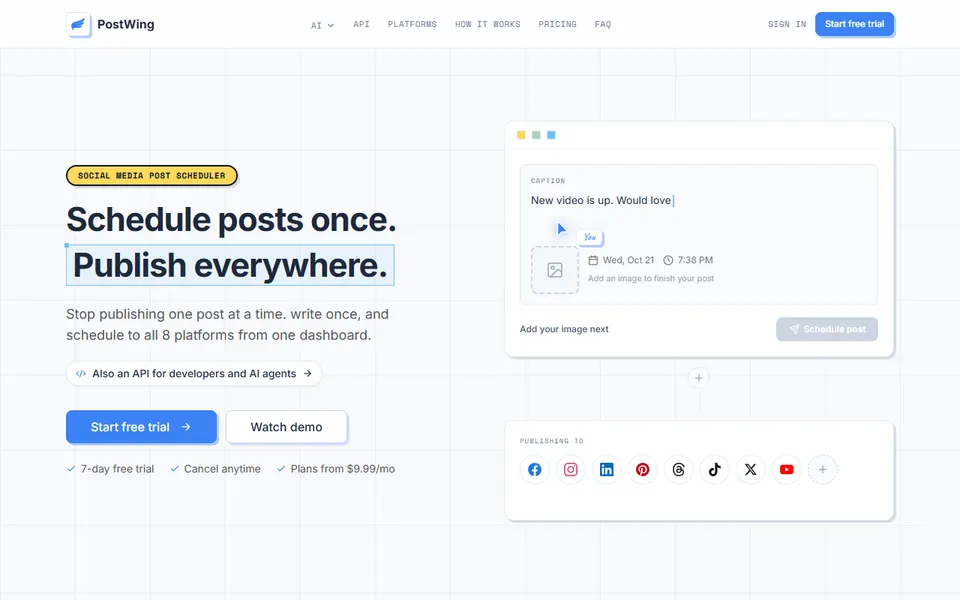Open API for developers and AI agents link
Viewport: 960px width, 600px height.
(x=194, y=373)
